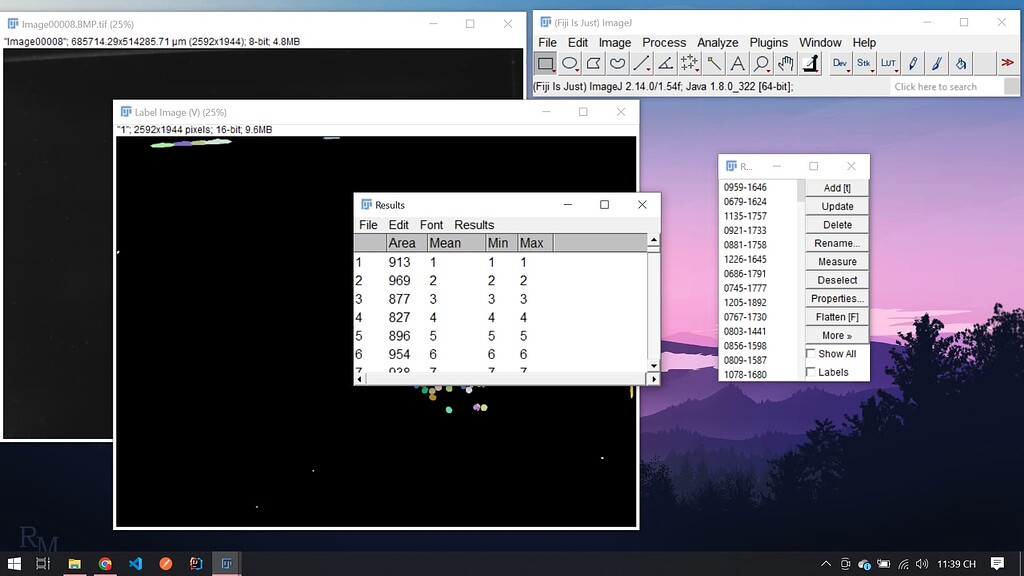Open the LUT toolbar dropdown
This screenshot has width=1024, height=576.
pyautogui.click(x=888, y=63)
